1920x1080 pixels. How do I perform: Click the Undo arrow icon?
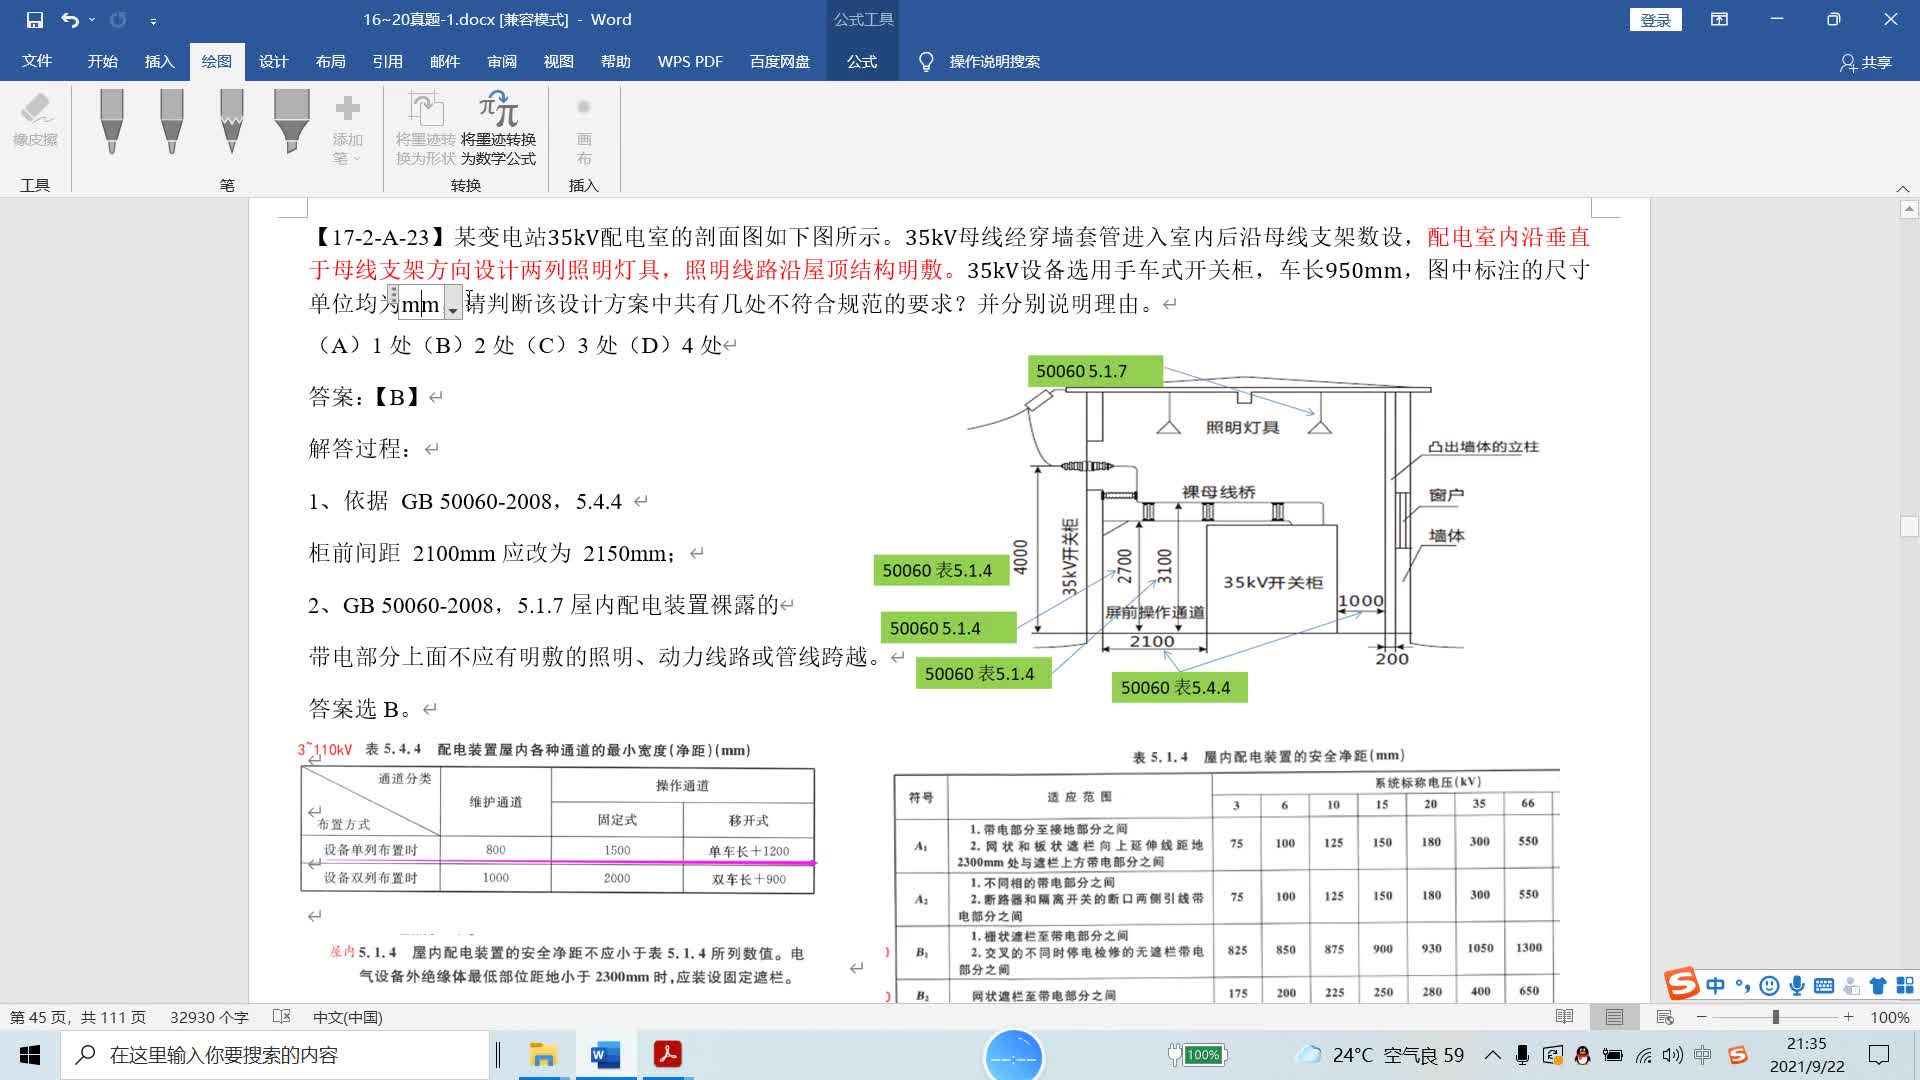pyautogui.click(x=69, y=19)
